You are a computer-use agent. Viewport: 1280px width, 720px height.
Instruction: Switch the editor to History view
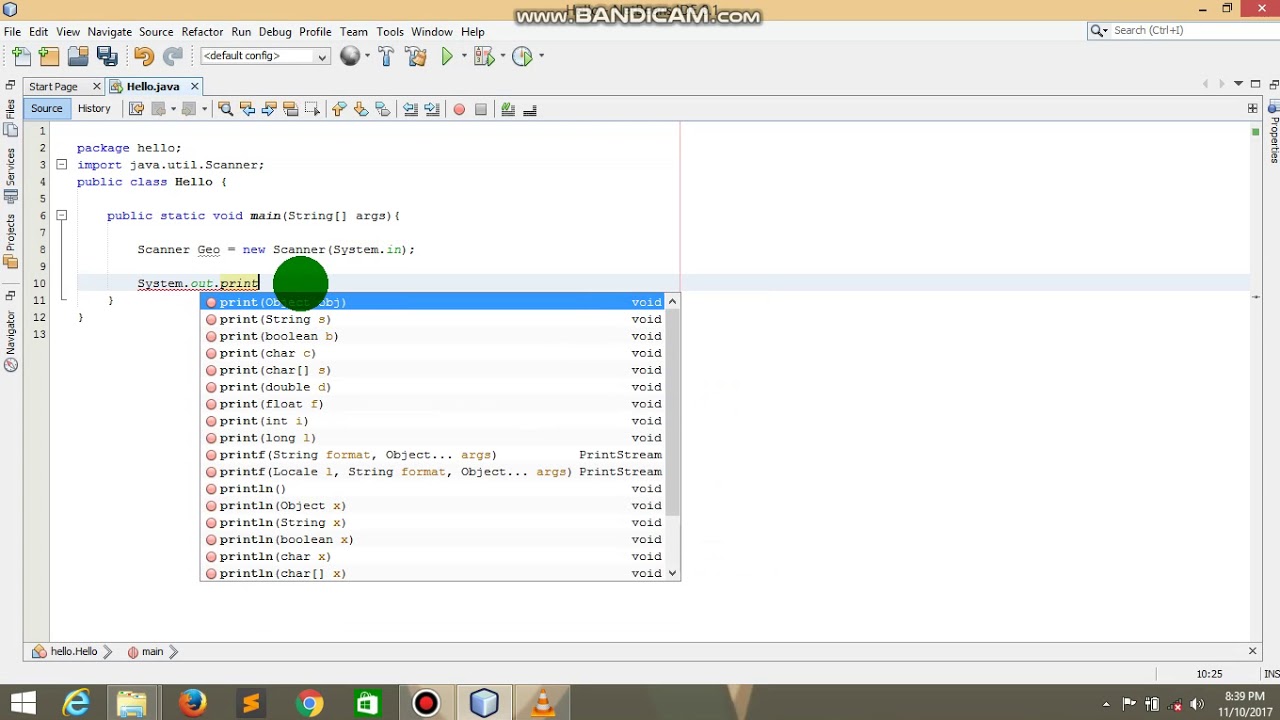pyautogui.click(x=94, y=109)
